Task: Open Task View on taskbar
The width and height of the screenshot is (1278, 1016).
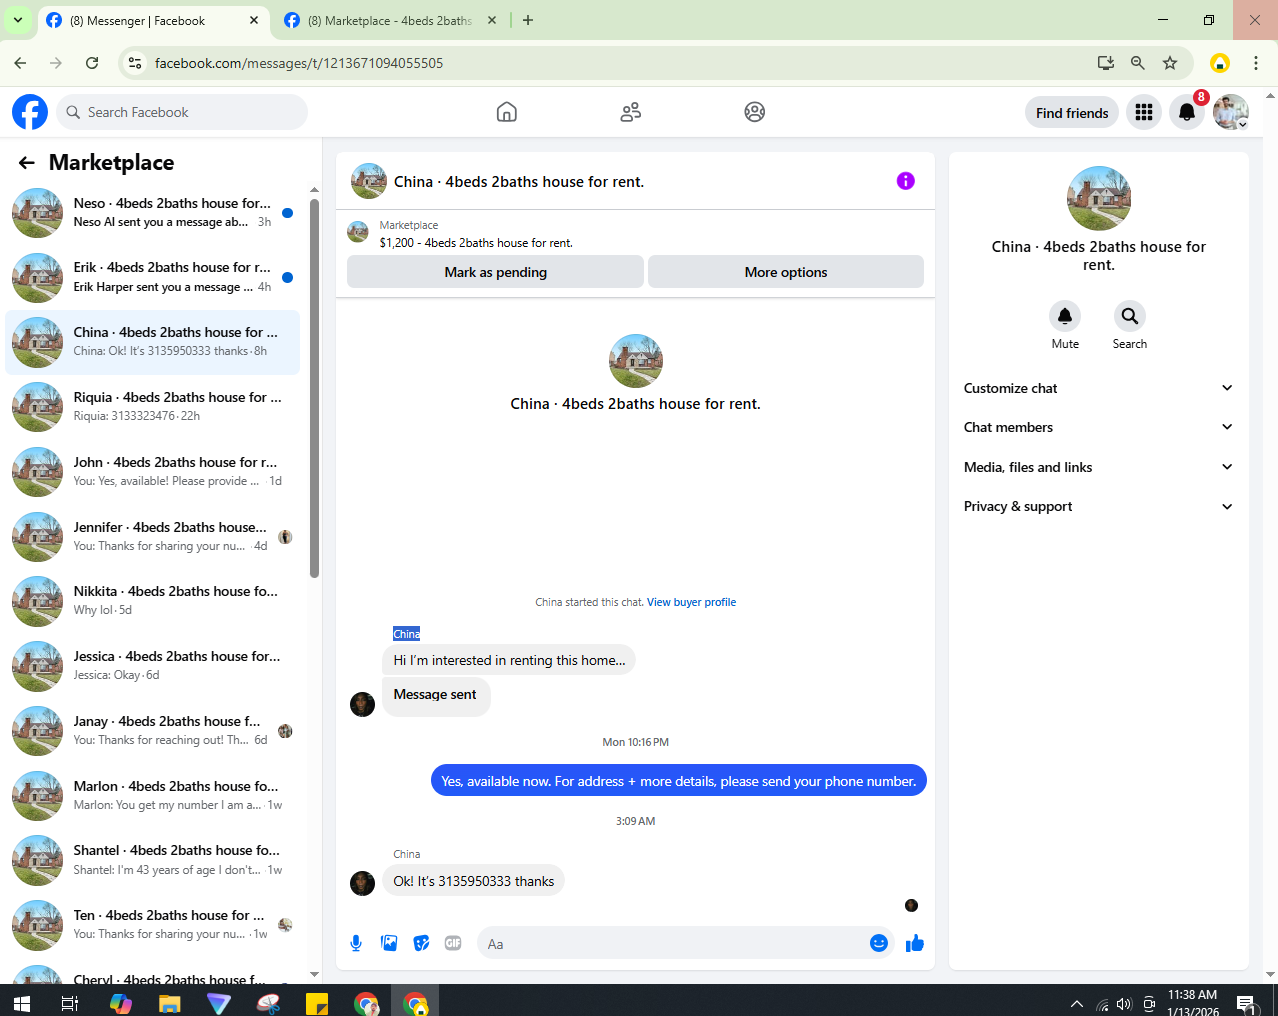Action: [x=70, y=1003]
